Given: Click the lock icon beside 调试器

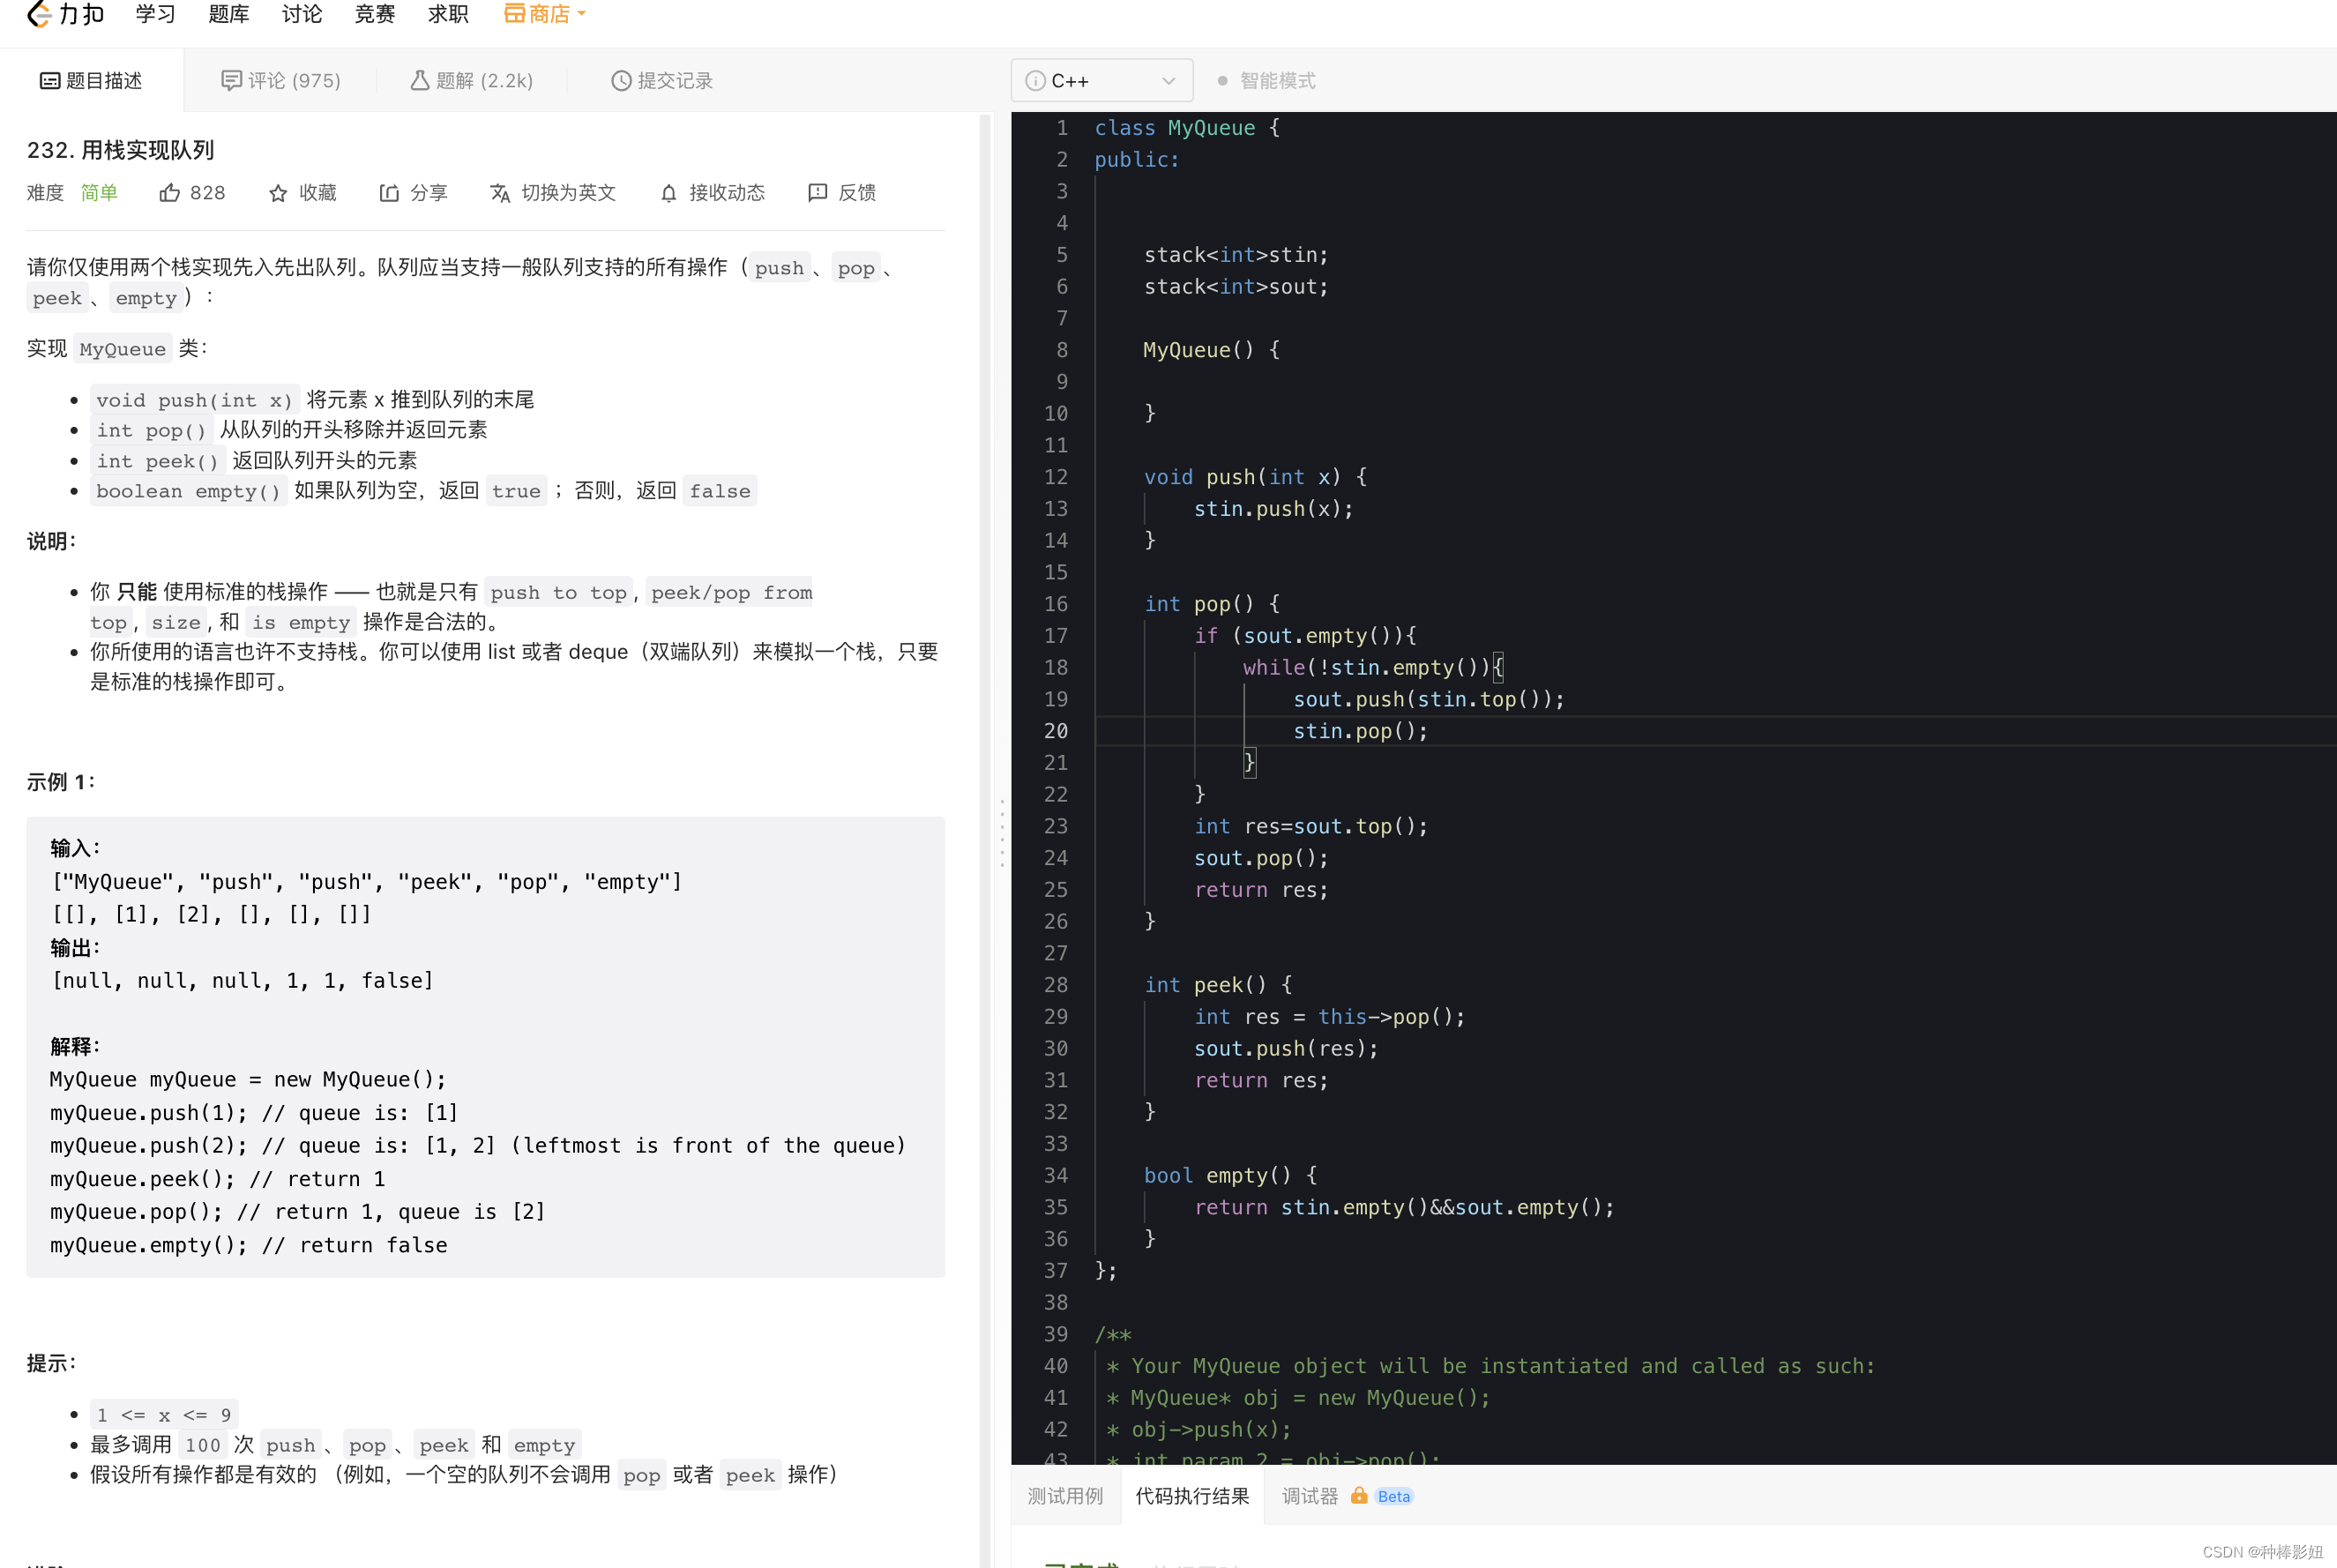Looking at the screenshot, I should point(1359,1495).
